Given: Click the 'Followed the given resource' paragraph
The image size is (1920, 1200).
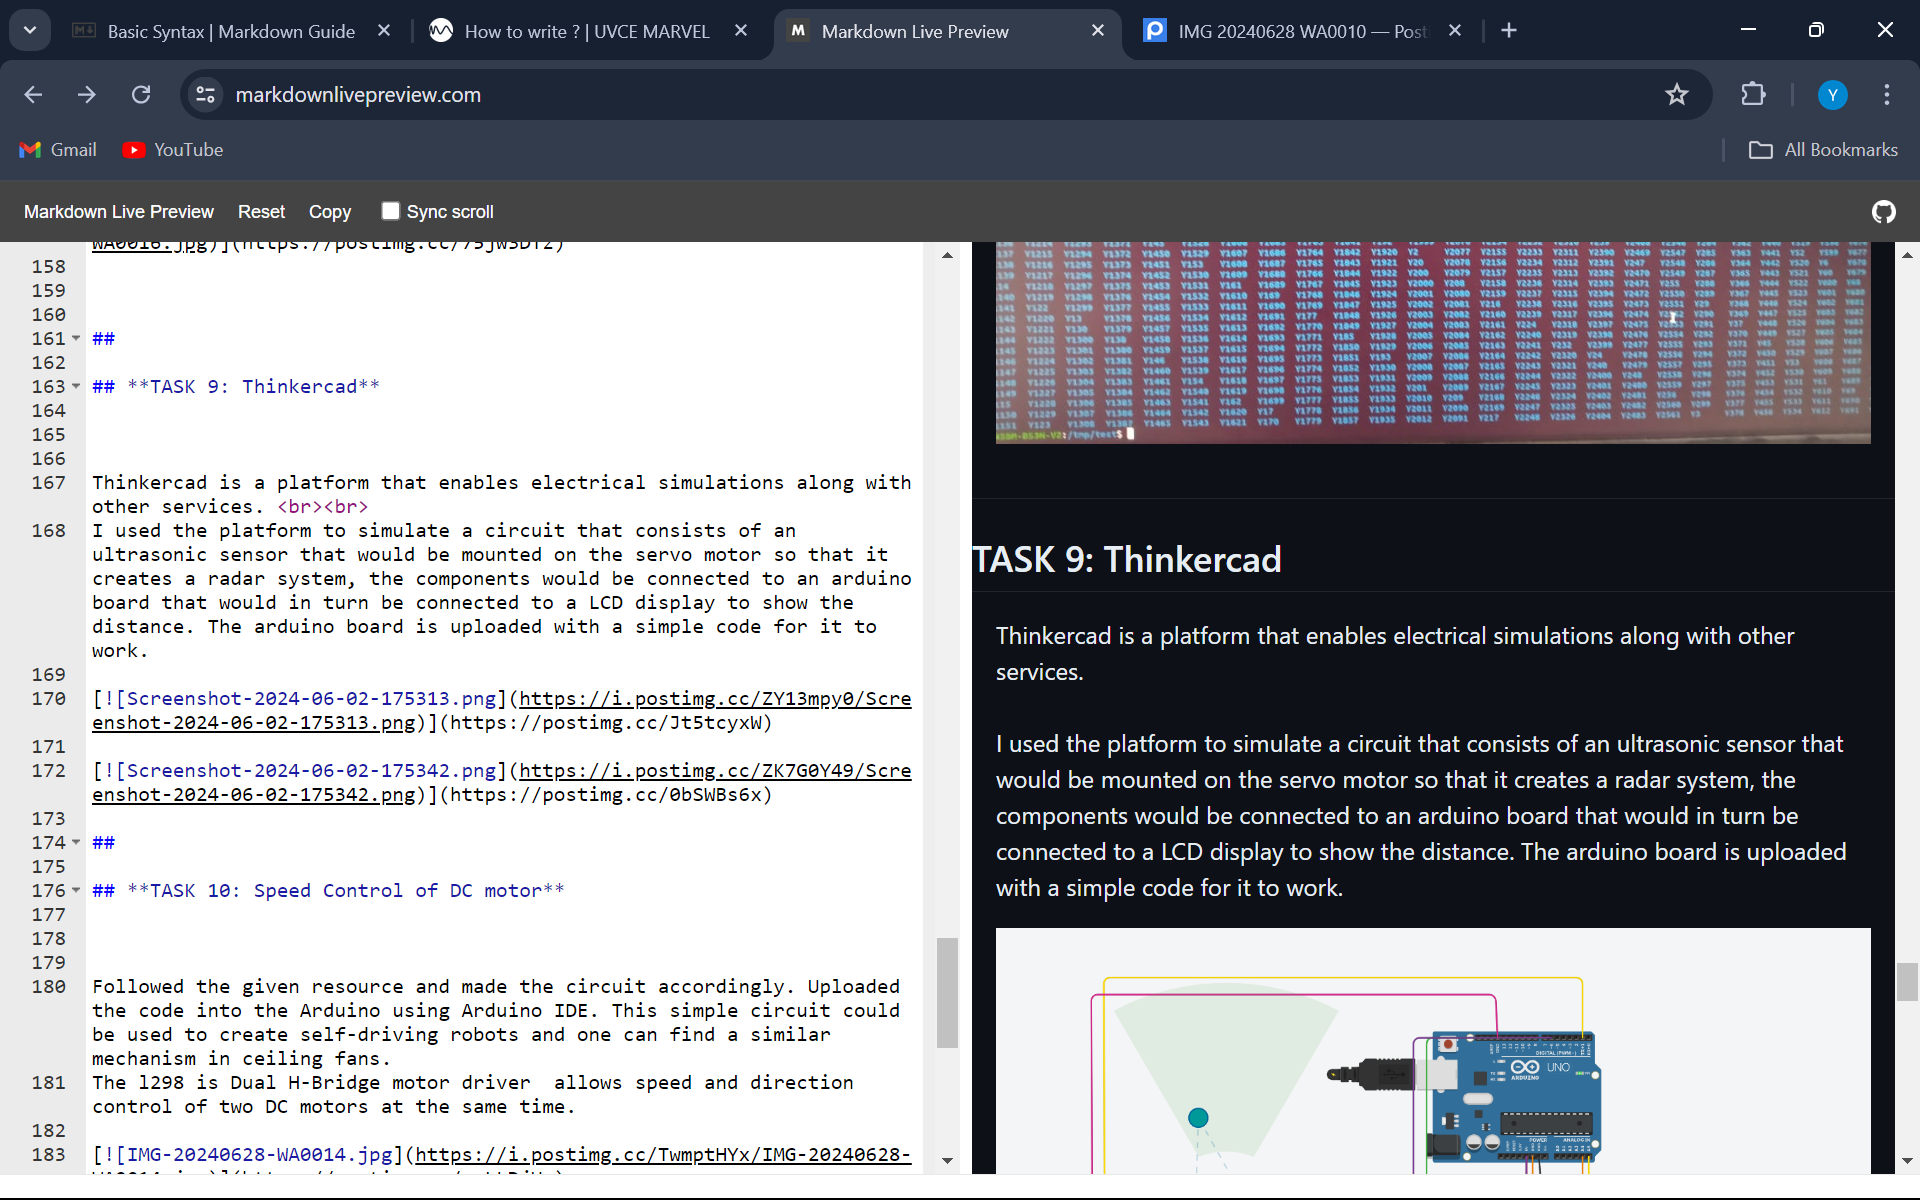Looking at the screenshot, I should point(496,1022).
